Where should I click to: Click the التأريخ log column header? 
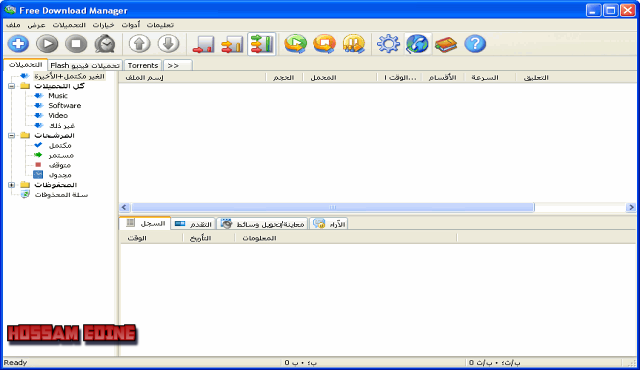point(209,238)
